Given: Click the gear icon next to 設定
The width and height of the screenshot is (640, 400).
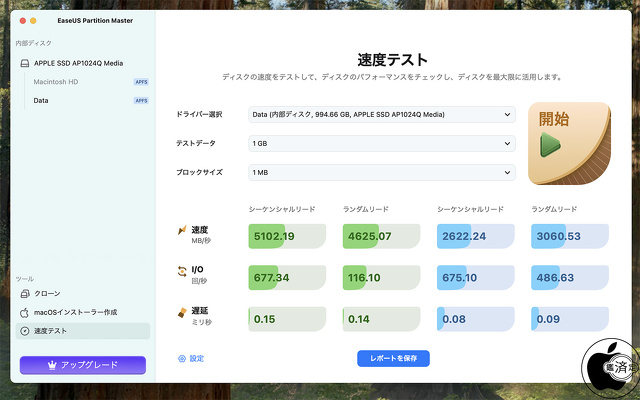Looking at the screenshot, I should coord(182,358).
